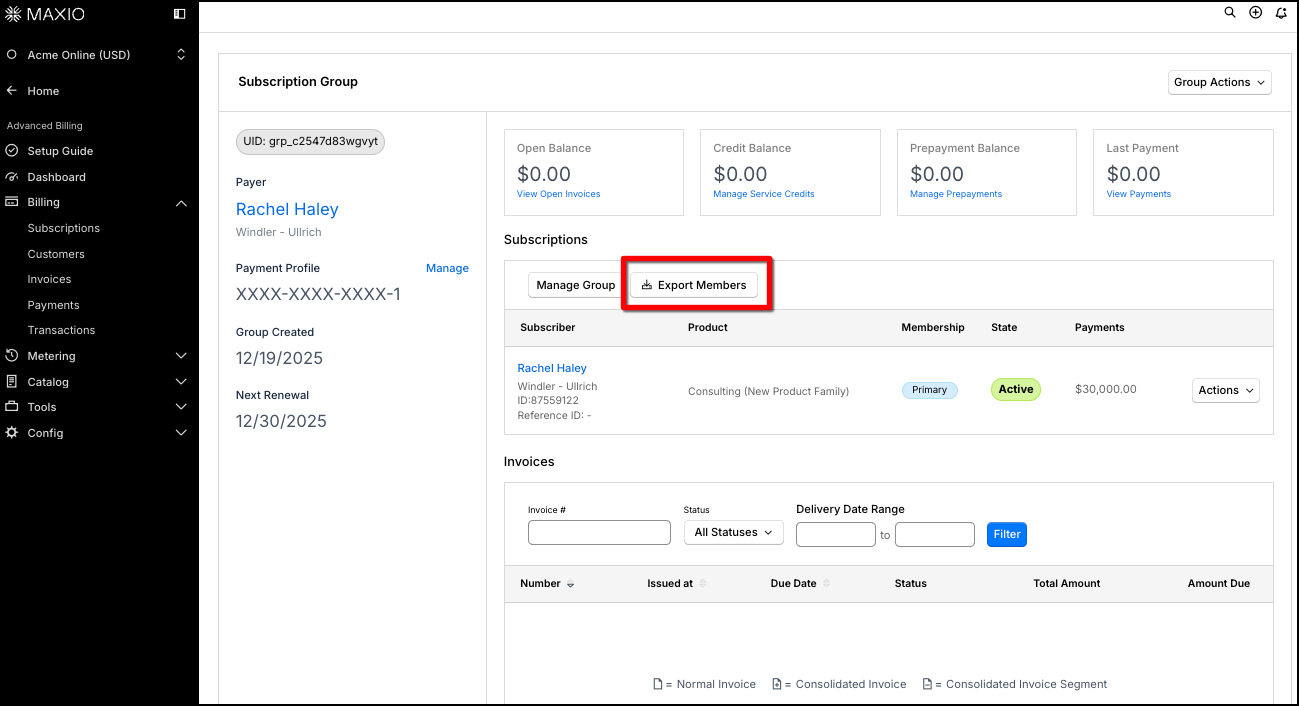Click the Setup Guide checkmark icon

pos(12,151)
